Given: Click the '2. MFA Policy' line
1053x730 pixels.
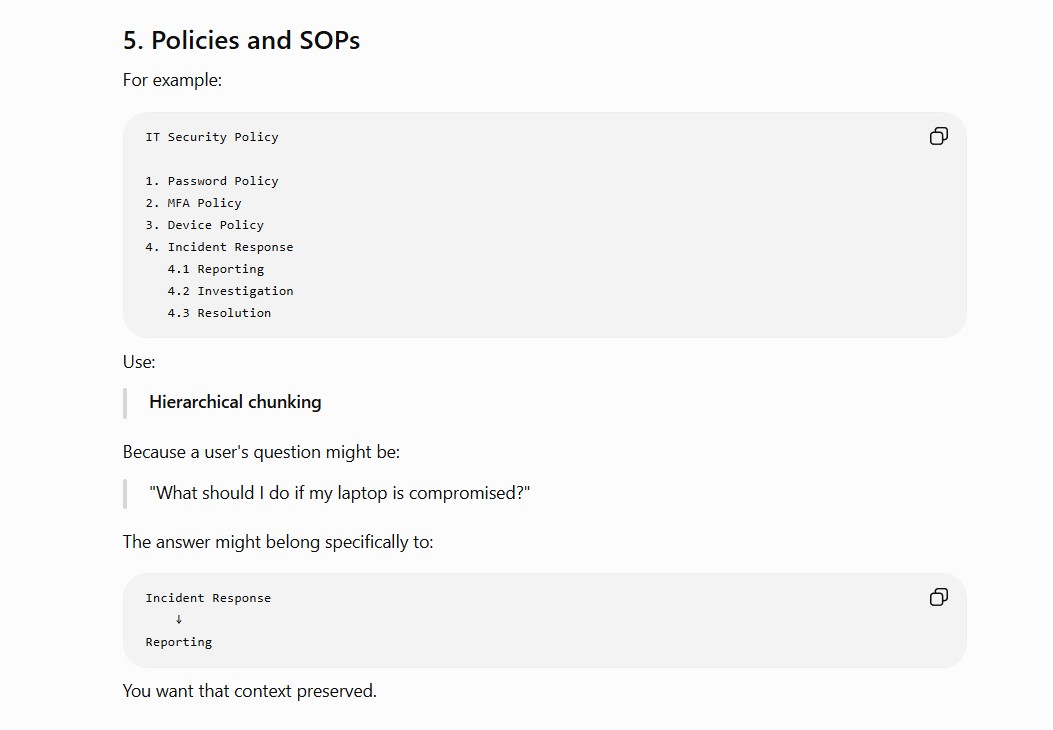Looking at the screenshot, I should pyautogui.click(x=193, y=203).
